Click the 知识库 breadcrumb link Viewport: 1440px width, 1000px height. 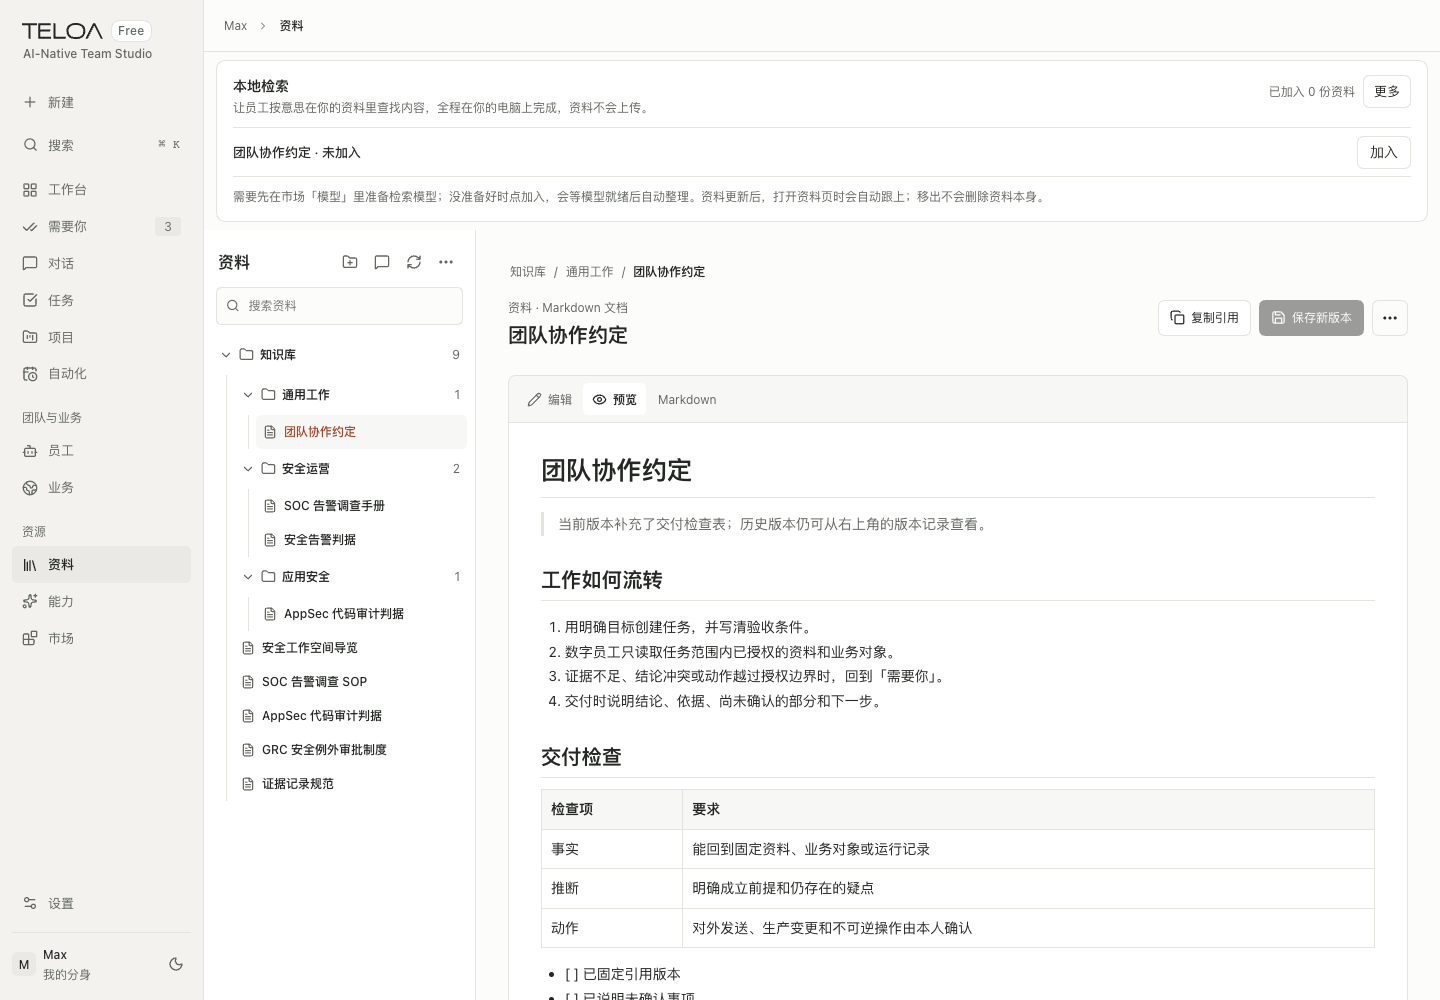pyautogui.click(x=528, y=272)
